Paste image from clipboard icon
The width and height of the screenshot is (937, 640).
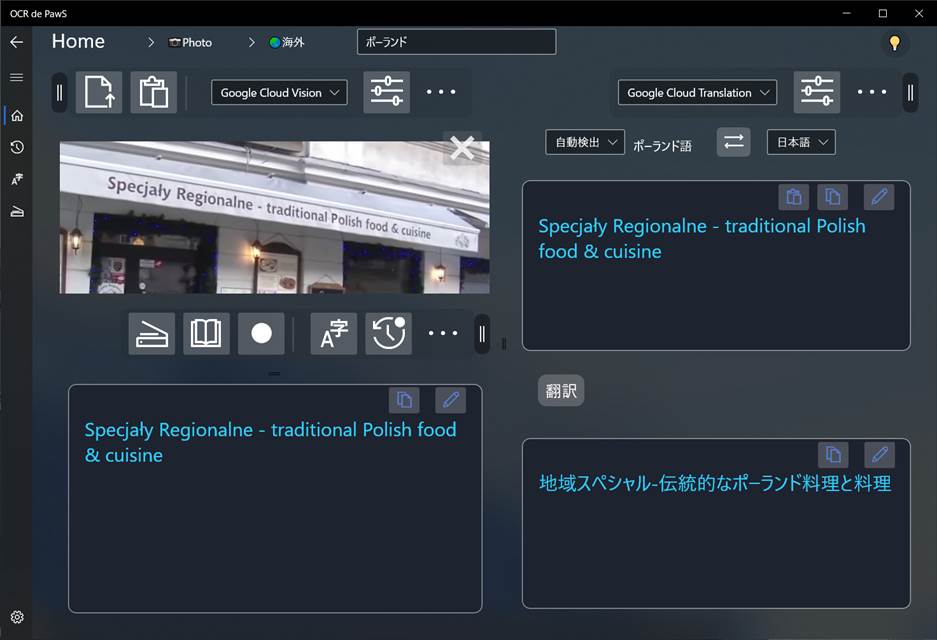153,92
